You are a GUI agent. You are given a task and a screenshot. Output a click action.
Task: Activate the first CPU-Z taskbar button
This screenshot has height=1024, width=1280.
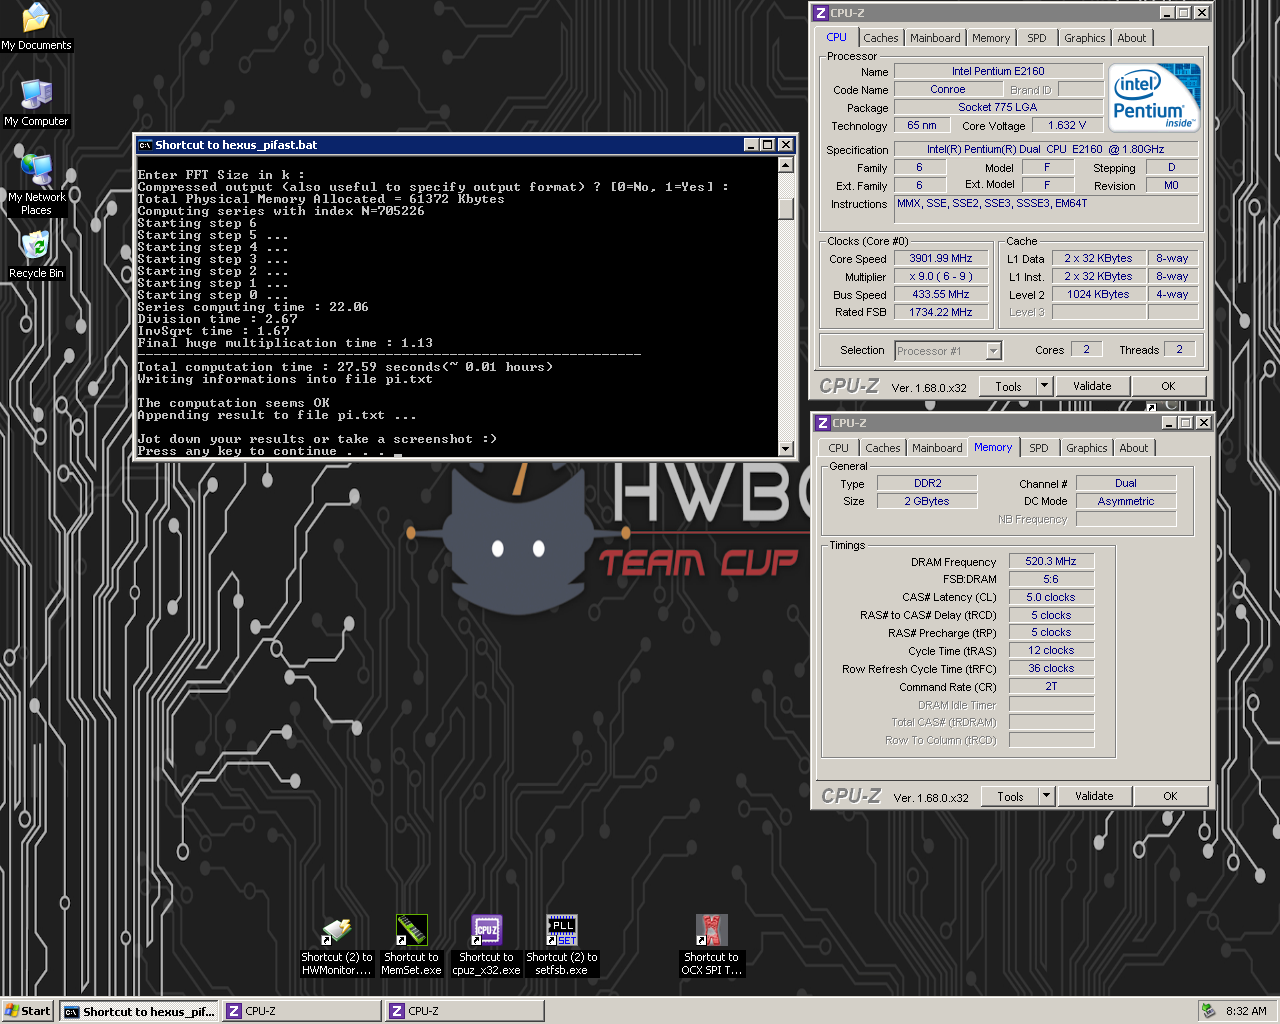302,1011
